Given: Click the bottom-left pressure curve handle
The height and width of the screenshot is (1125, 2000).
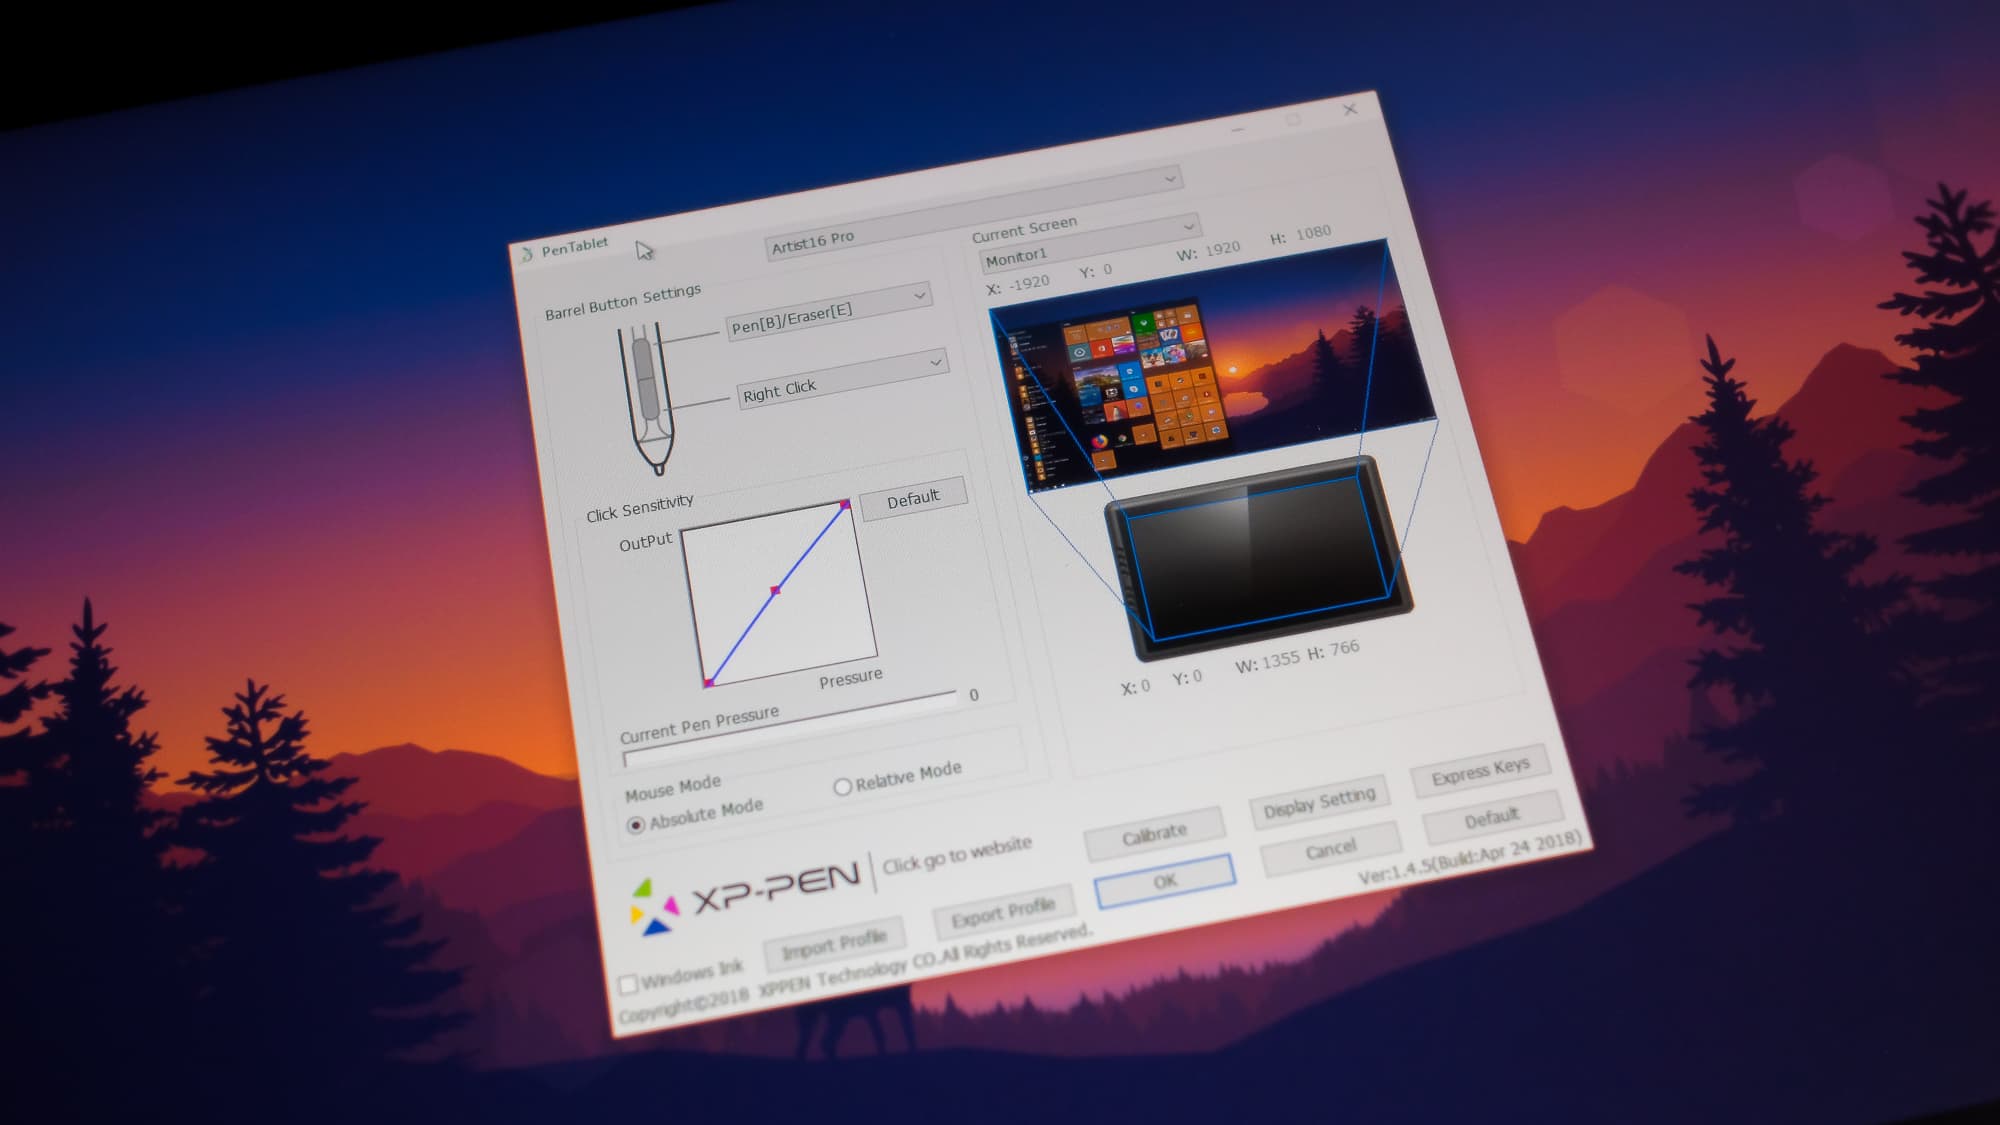Looking at the screenshot, I should 708,683.
